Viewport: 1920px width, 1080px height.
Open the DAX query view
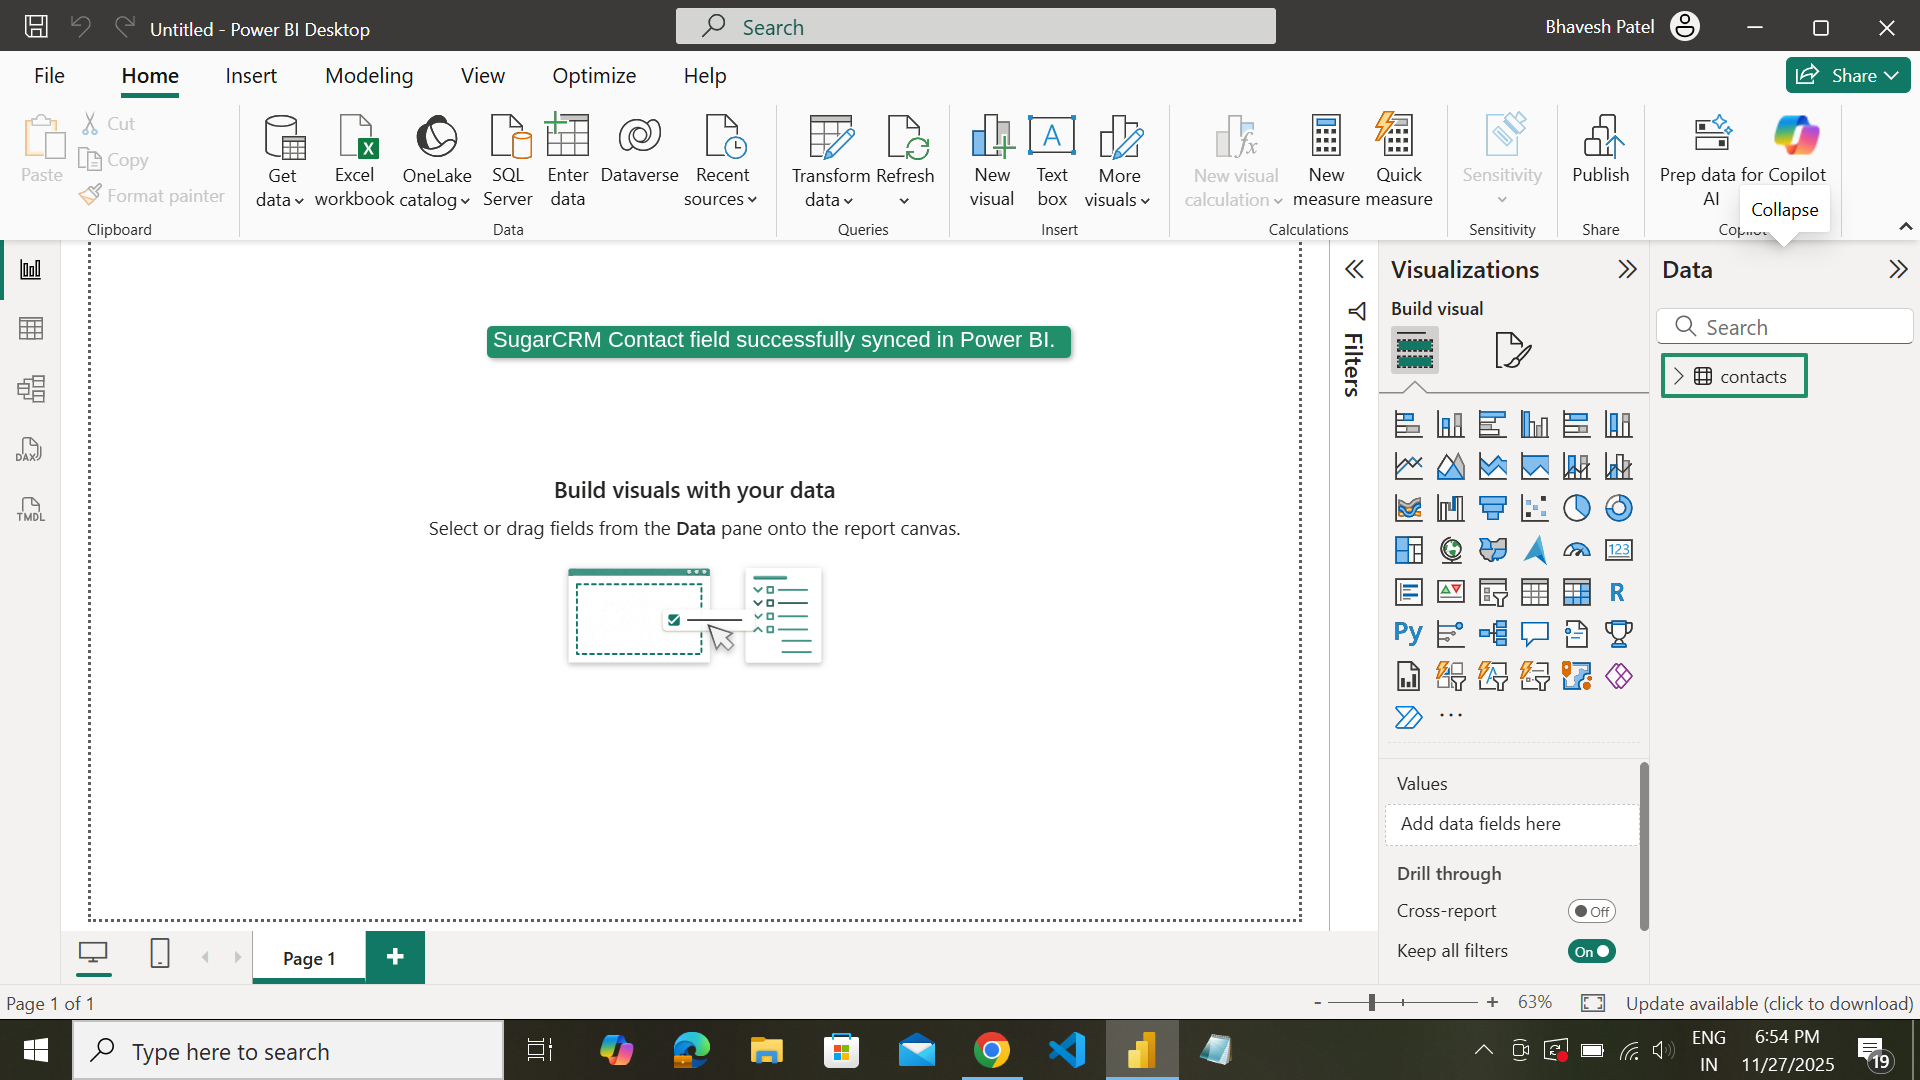pyautogui.click(x=31, y=449)
